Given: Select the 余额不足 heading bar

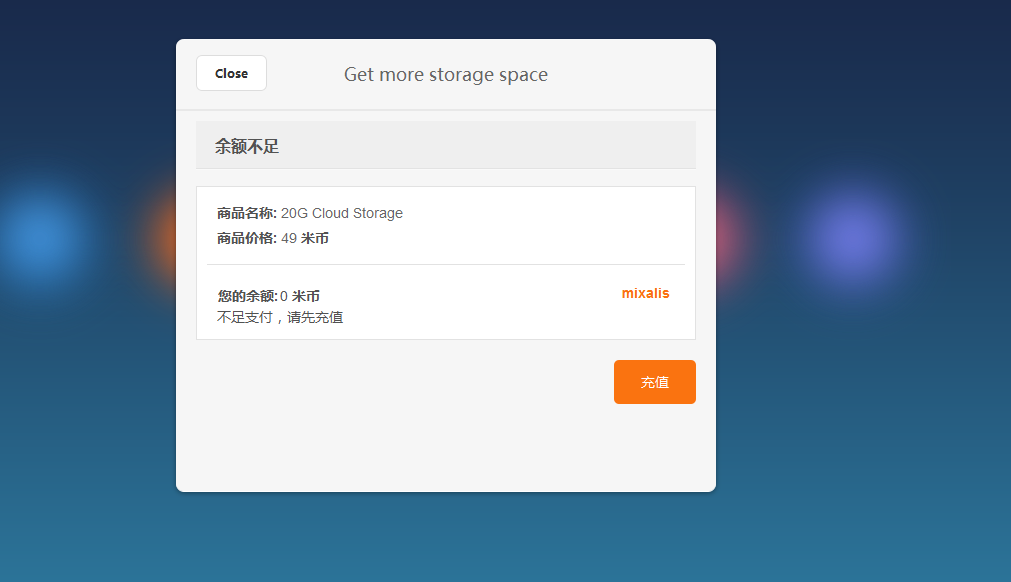Looking at the screenshot, I should pyautogui.click(x=445, y=146).
